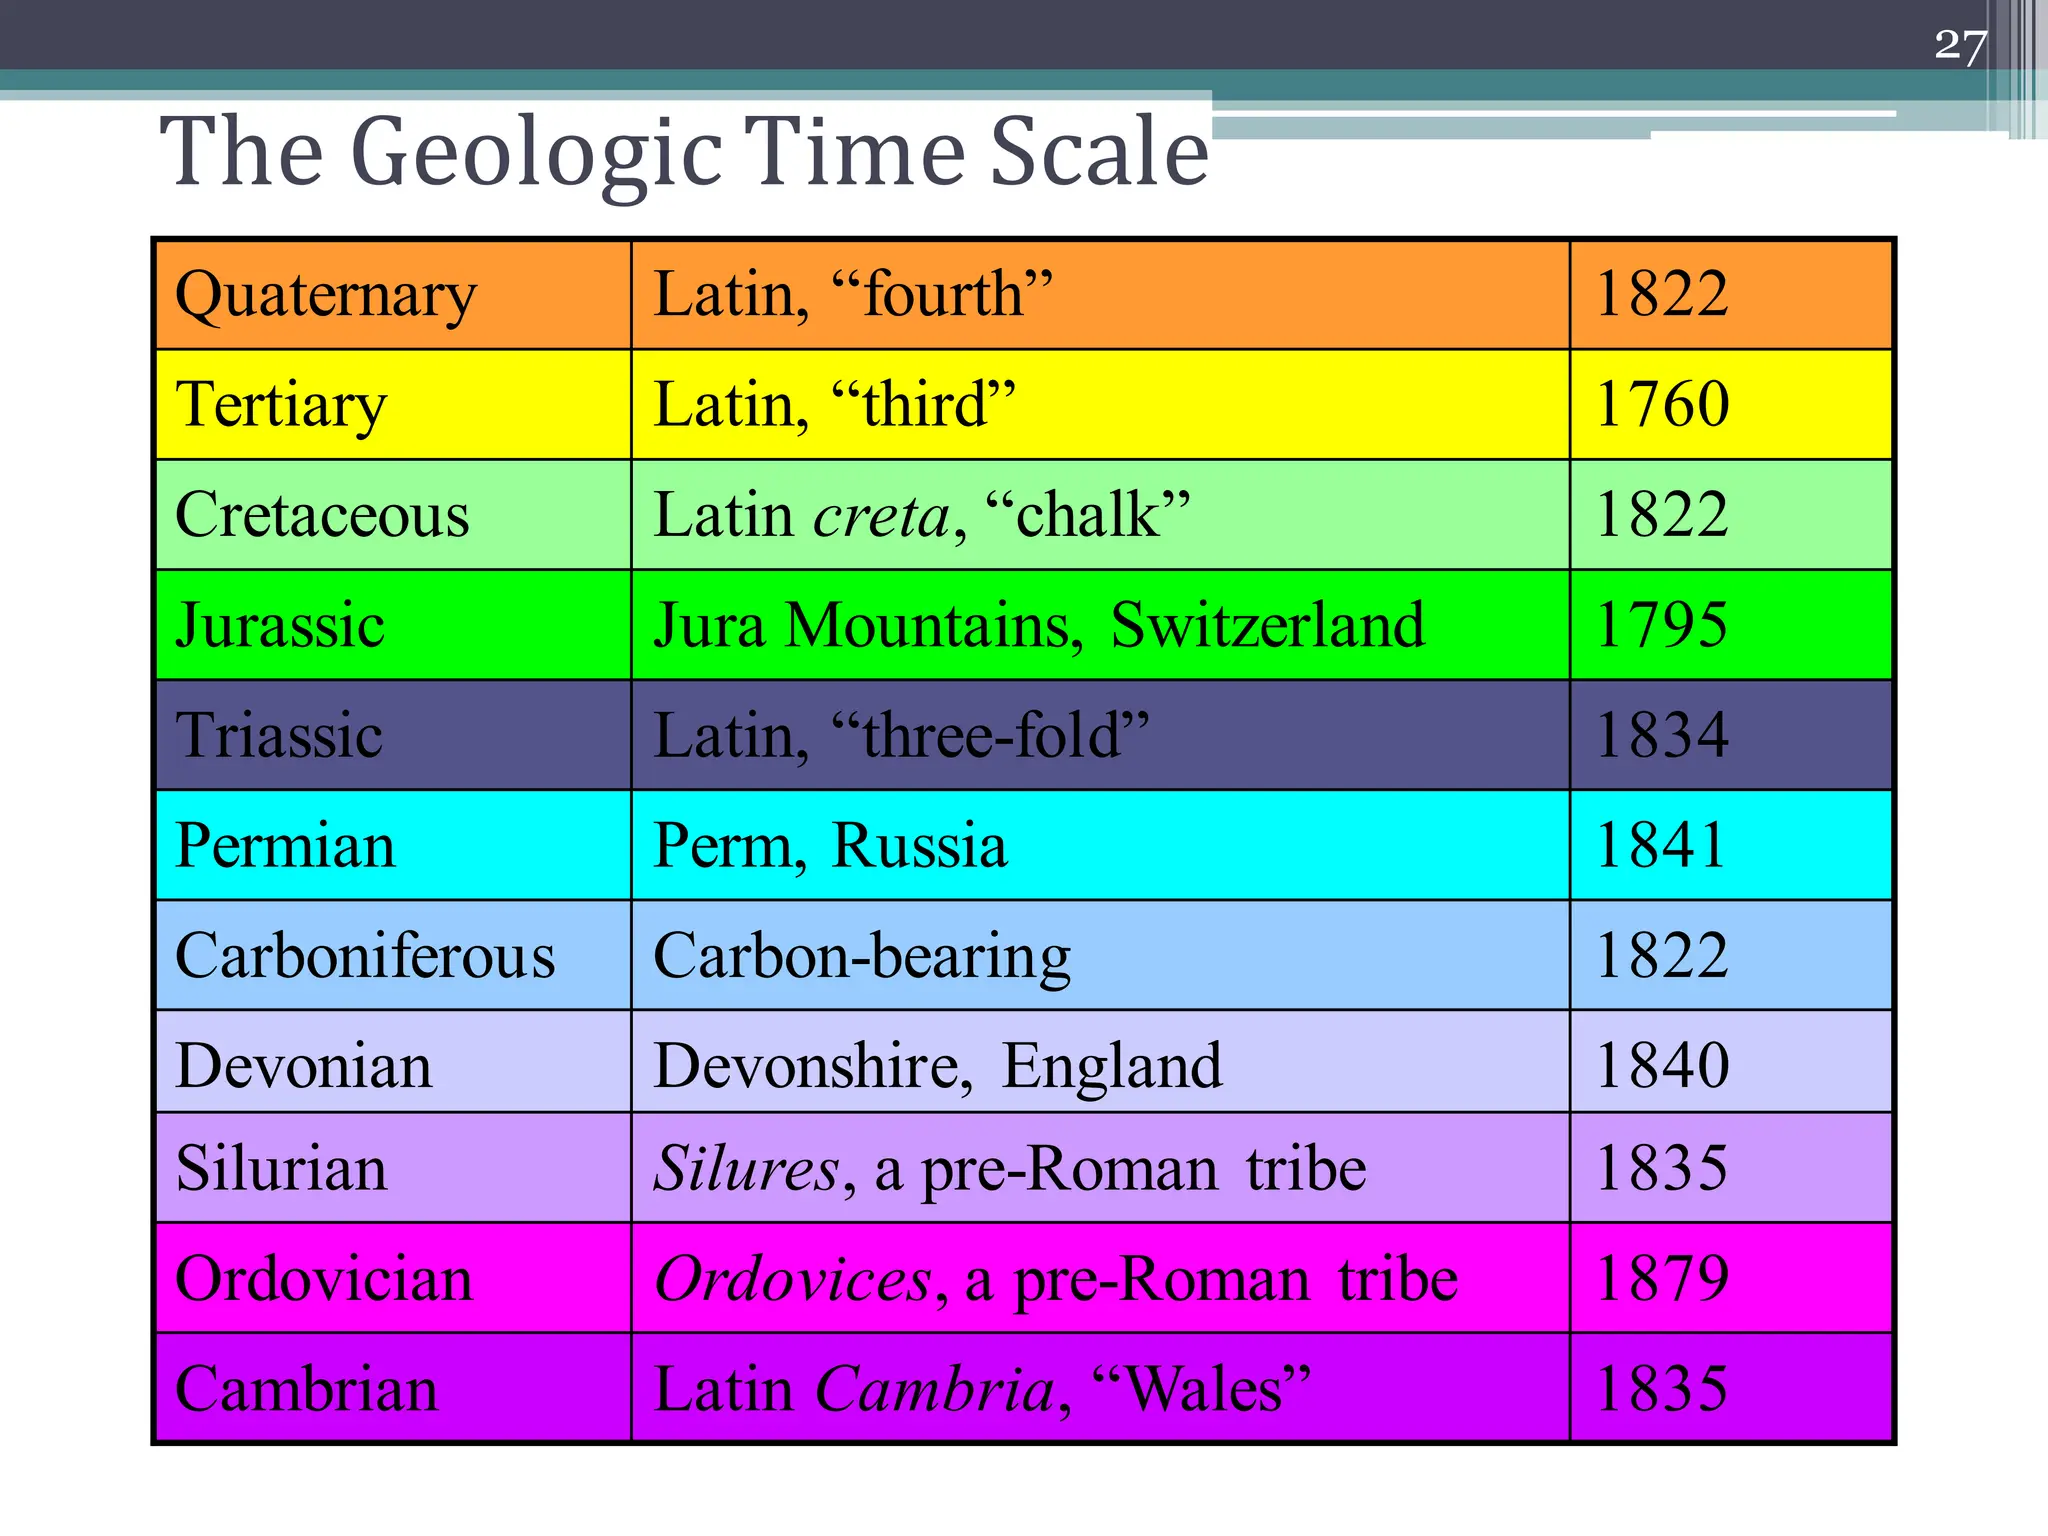Screen dimensions: 2048x1536
Task: Click the 'Triassic' cell
Action: pyautogui.click(x=394, y=735)
